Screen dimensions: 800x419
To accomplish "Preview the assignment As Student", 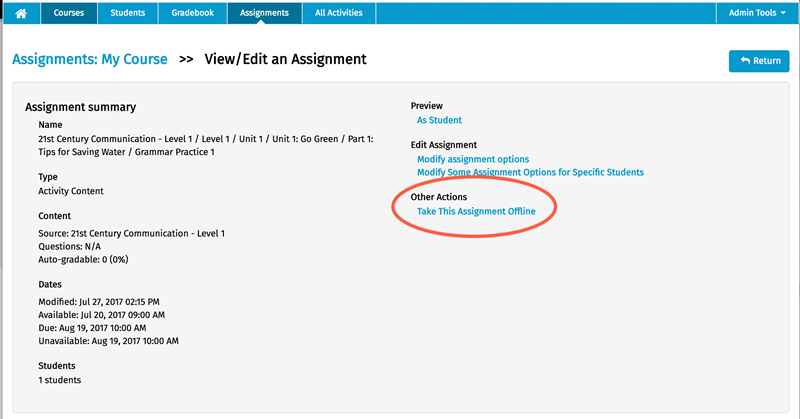I will [439, 120].
